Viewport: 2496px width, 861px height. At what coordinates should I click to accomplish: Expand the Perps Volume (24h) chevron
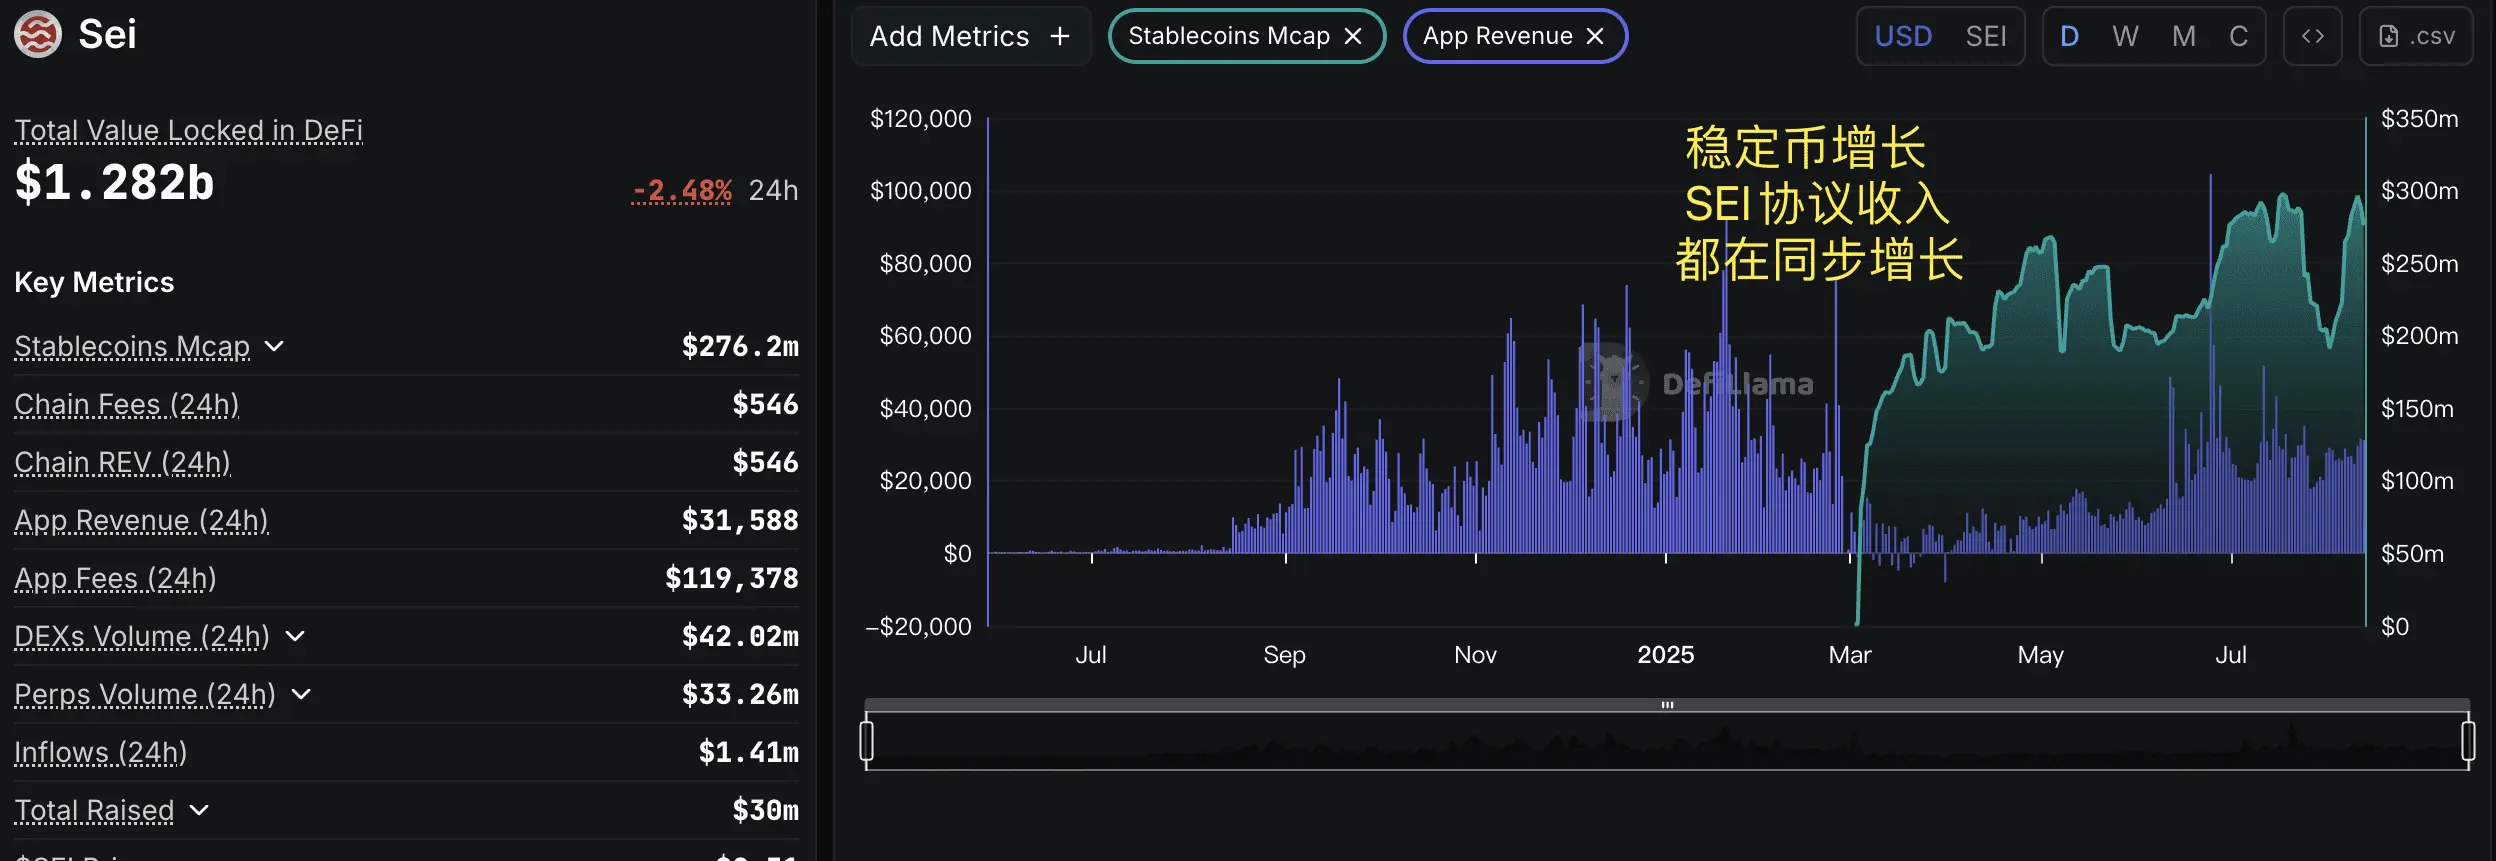pos(301,694)
